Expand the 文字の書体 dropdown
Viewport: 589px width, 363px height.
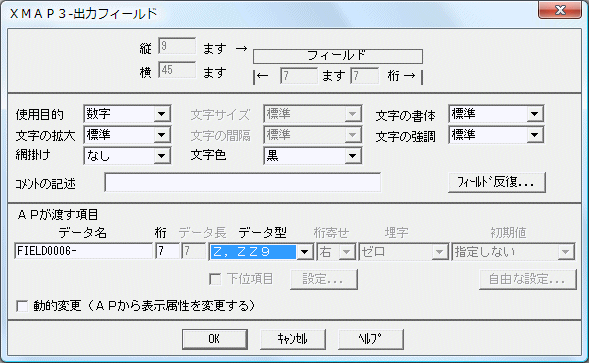[x=496, y=113]
